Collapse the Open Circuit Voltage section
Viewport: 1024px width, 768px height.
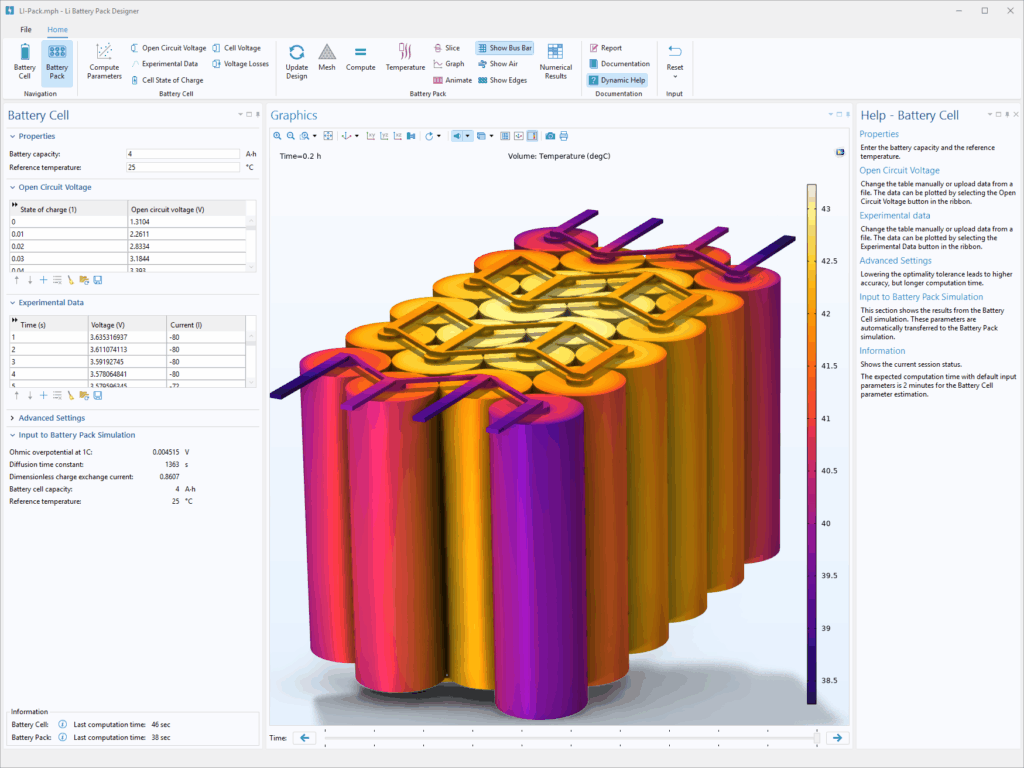tap(55, 187)
